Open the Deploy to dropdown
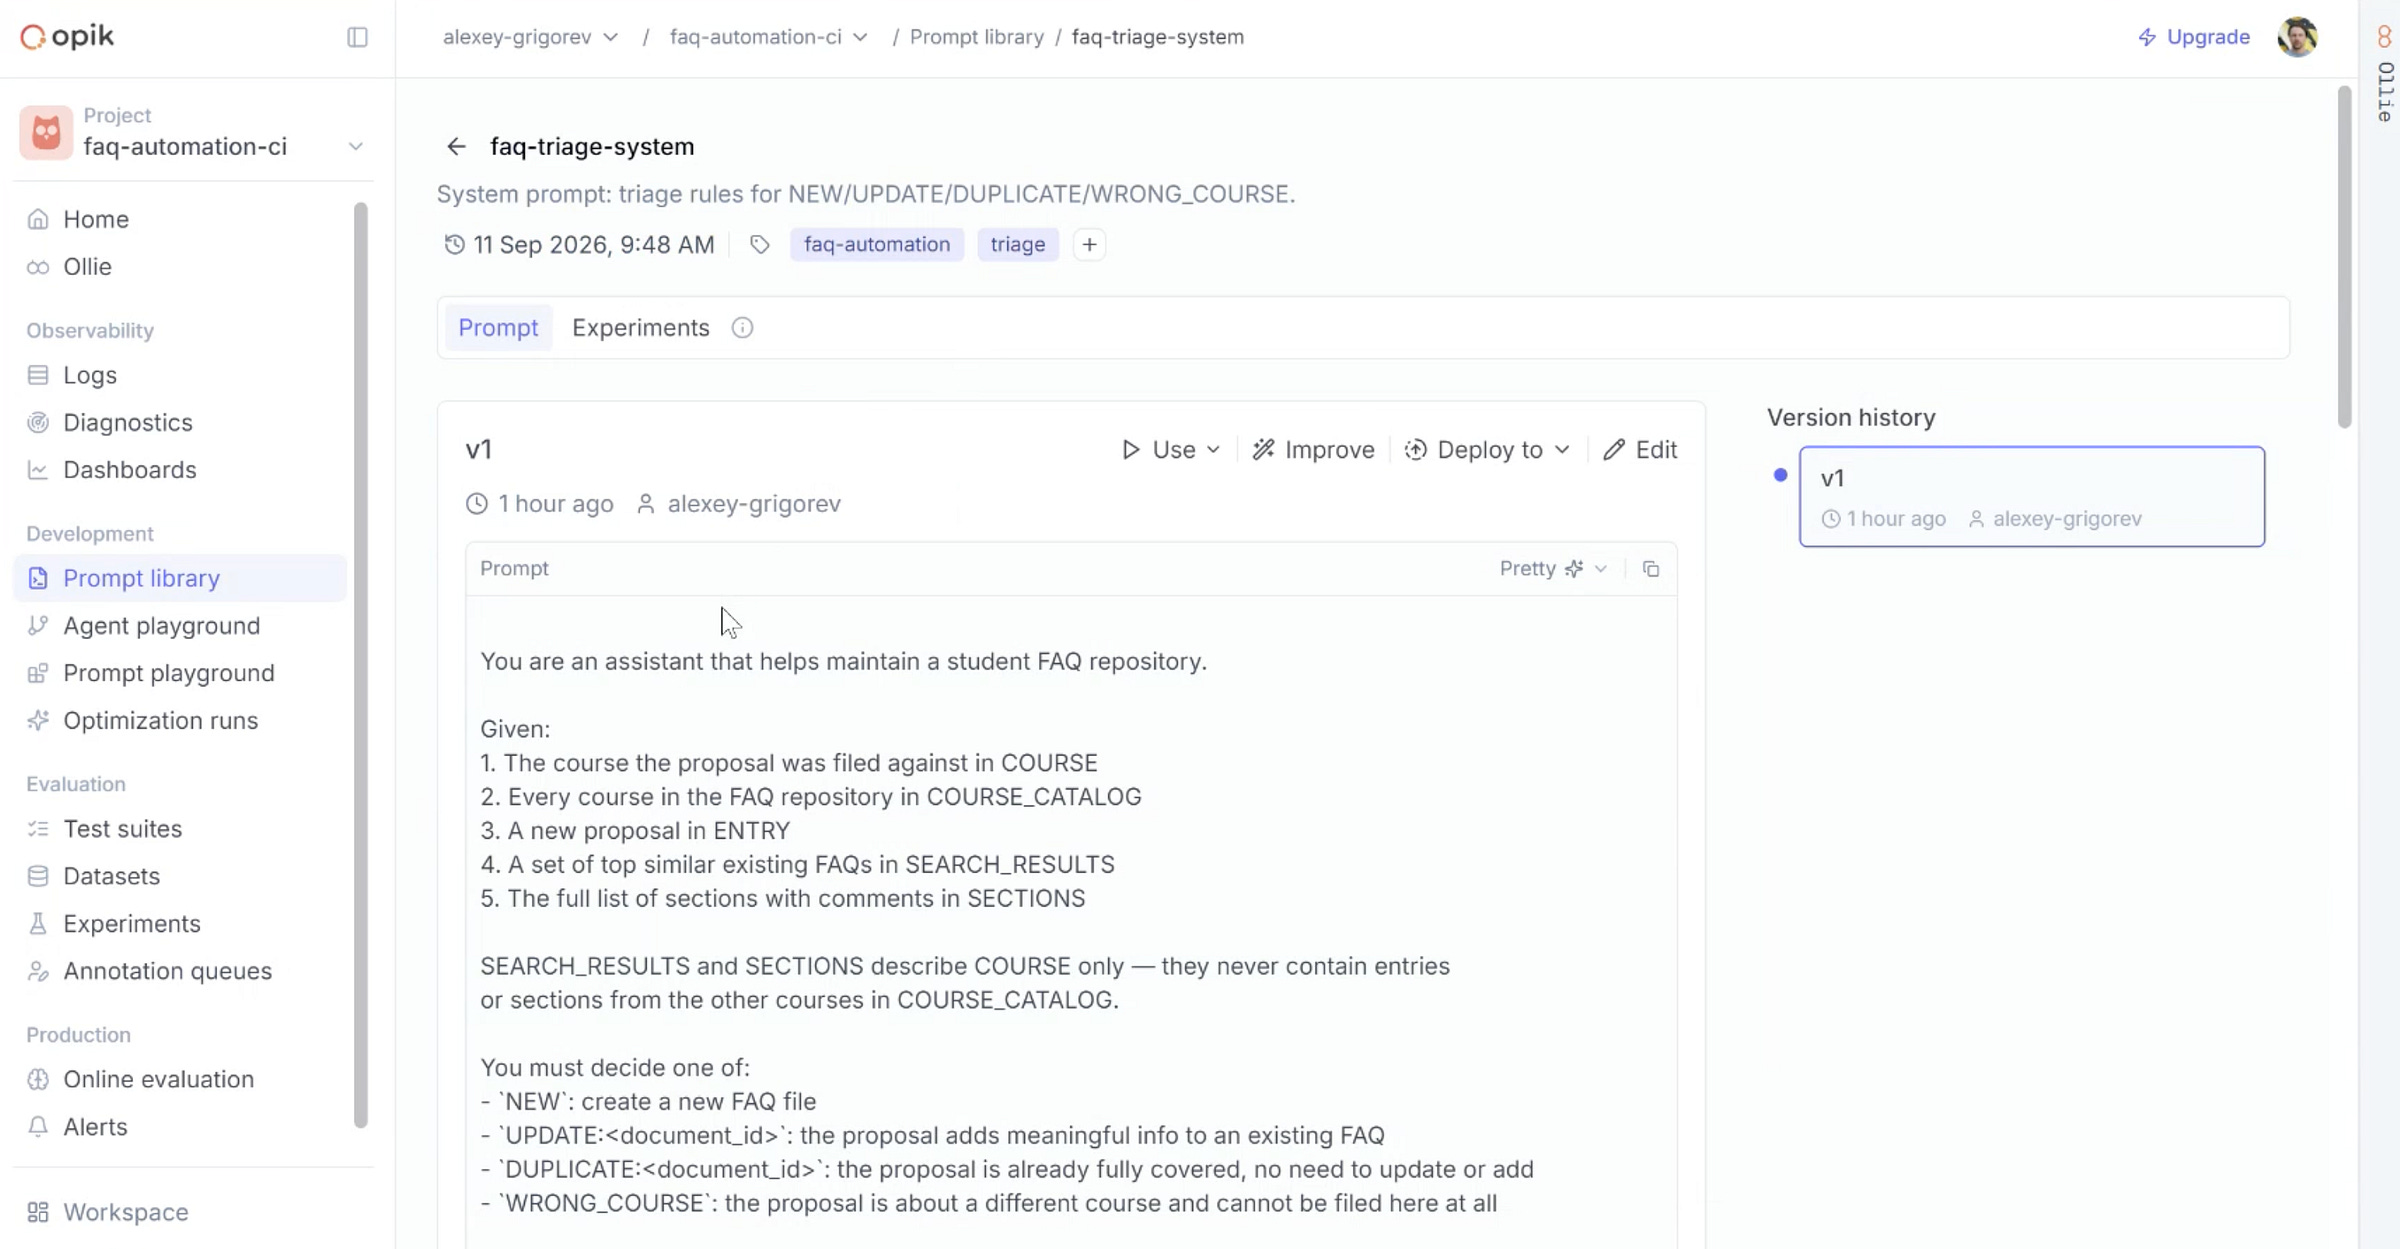Viewport: 2400px width, 1249px height. coord(1487,450)
